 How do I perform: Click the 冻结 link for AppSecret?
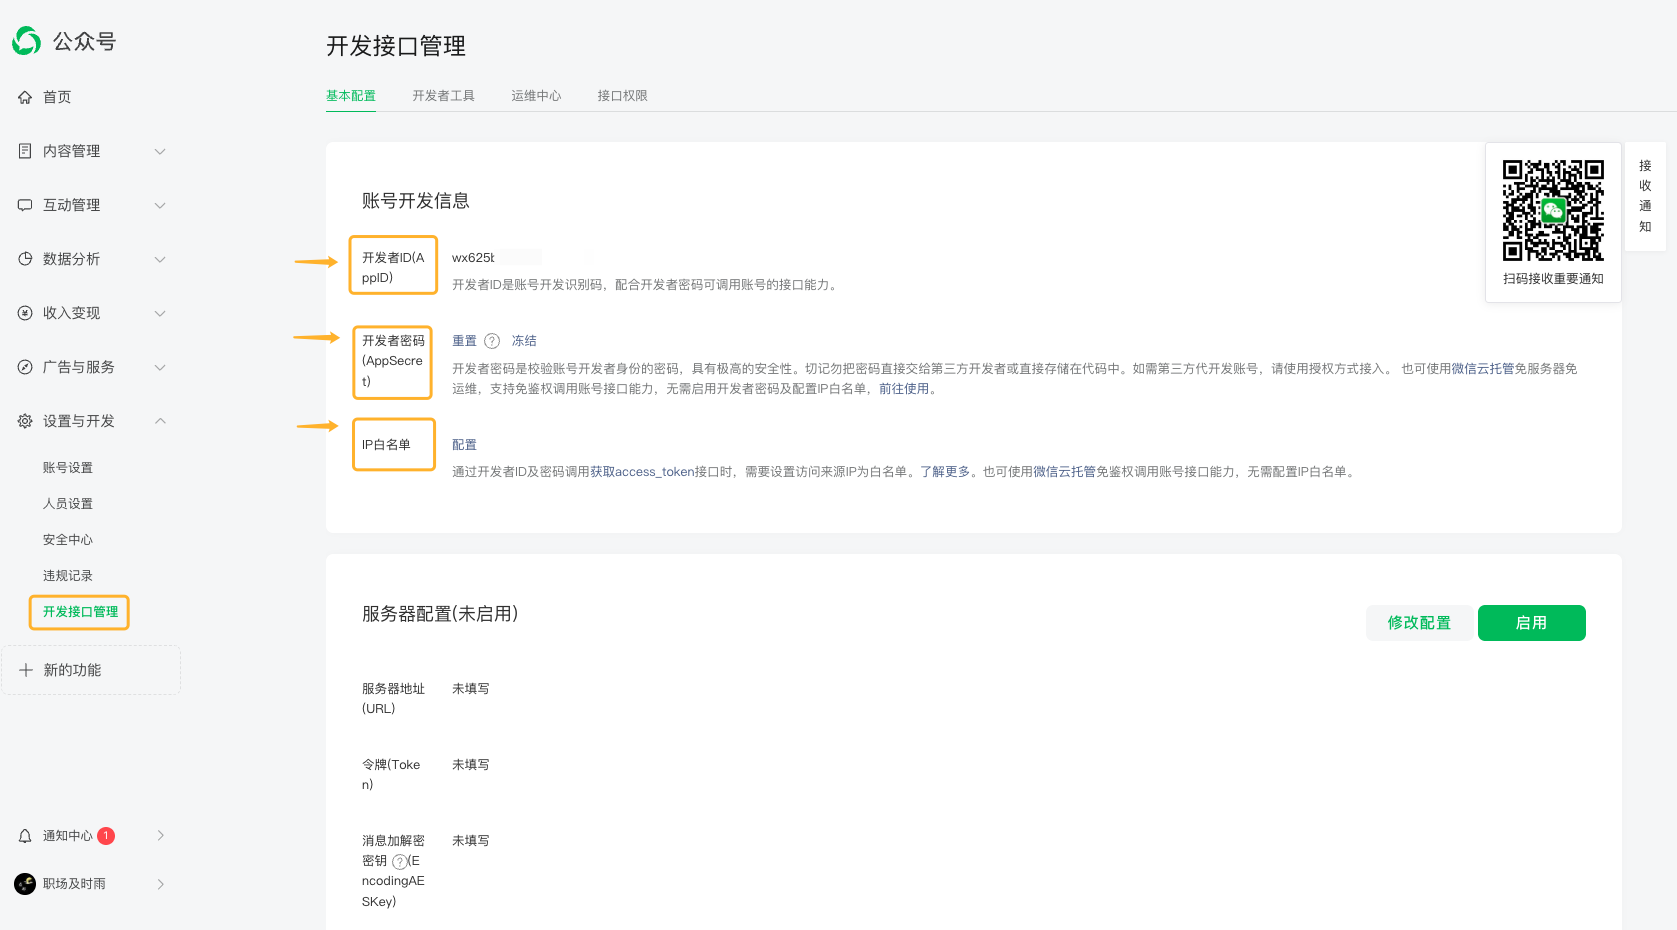524,341
